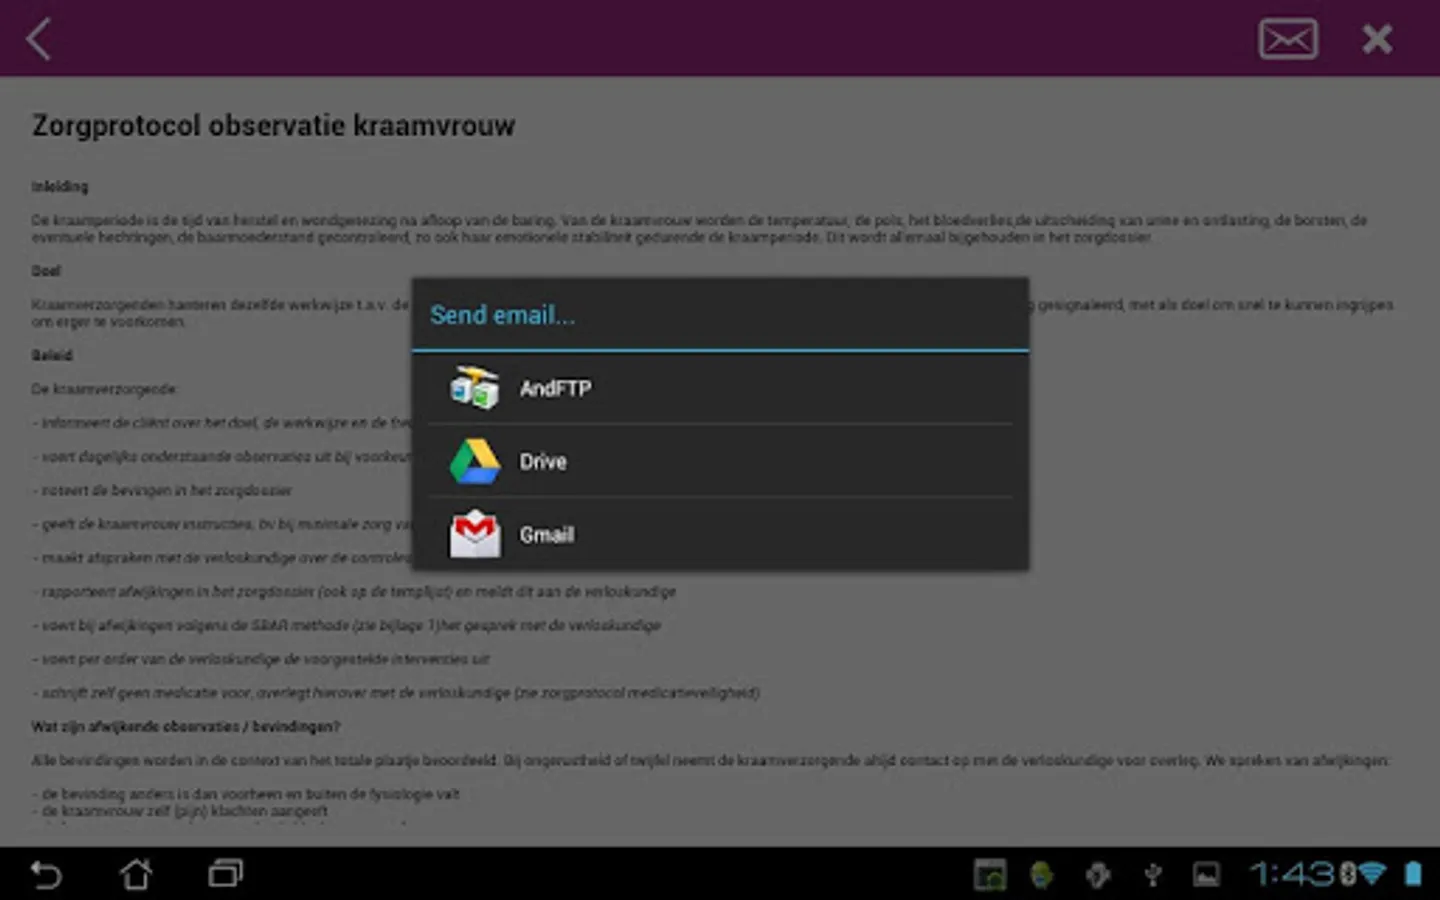Screen dimensions: 1440x900
Task: Tap the Google Drive triangle icon
Action: pyautogui.click(x=474, y=461)
